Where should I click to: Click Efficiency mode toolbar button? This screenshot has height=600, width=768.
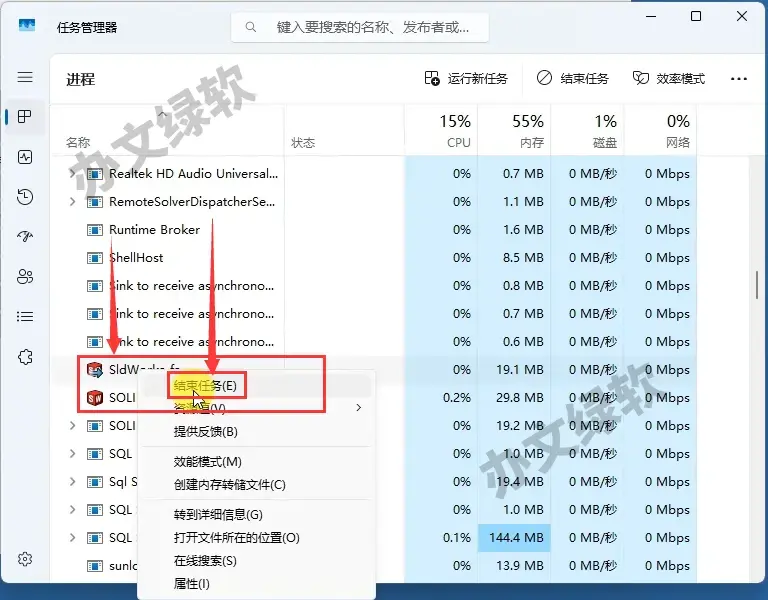pyautogui.click(x=669, y=78)
